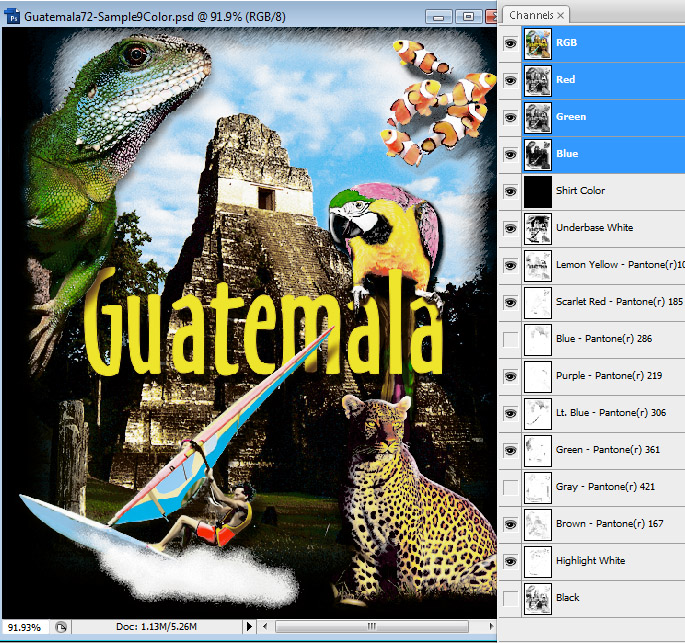Hide the Highlight White channel eye icon
685x643 pixels.
coord(510,561)
